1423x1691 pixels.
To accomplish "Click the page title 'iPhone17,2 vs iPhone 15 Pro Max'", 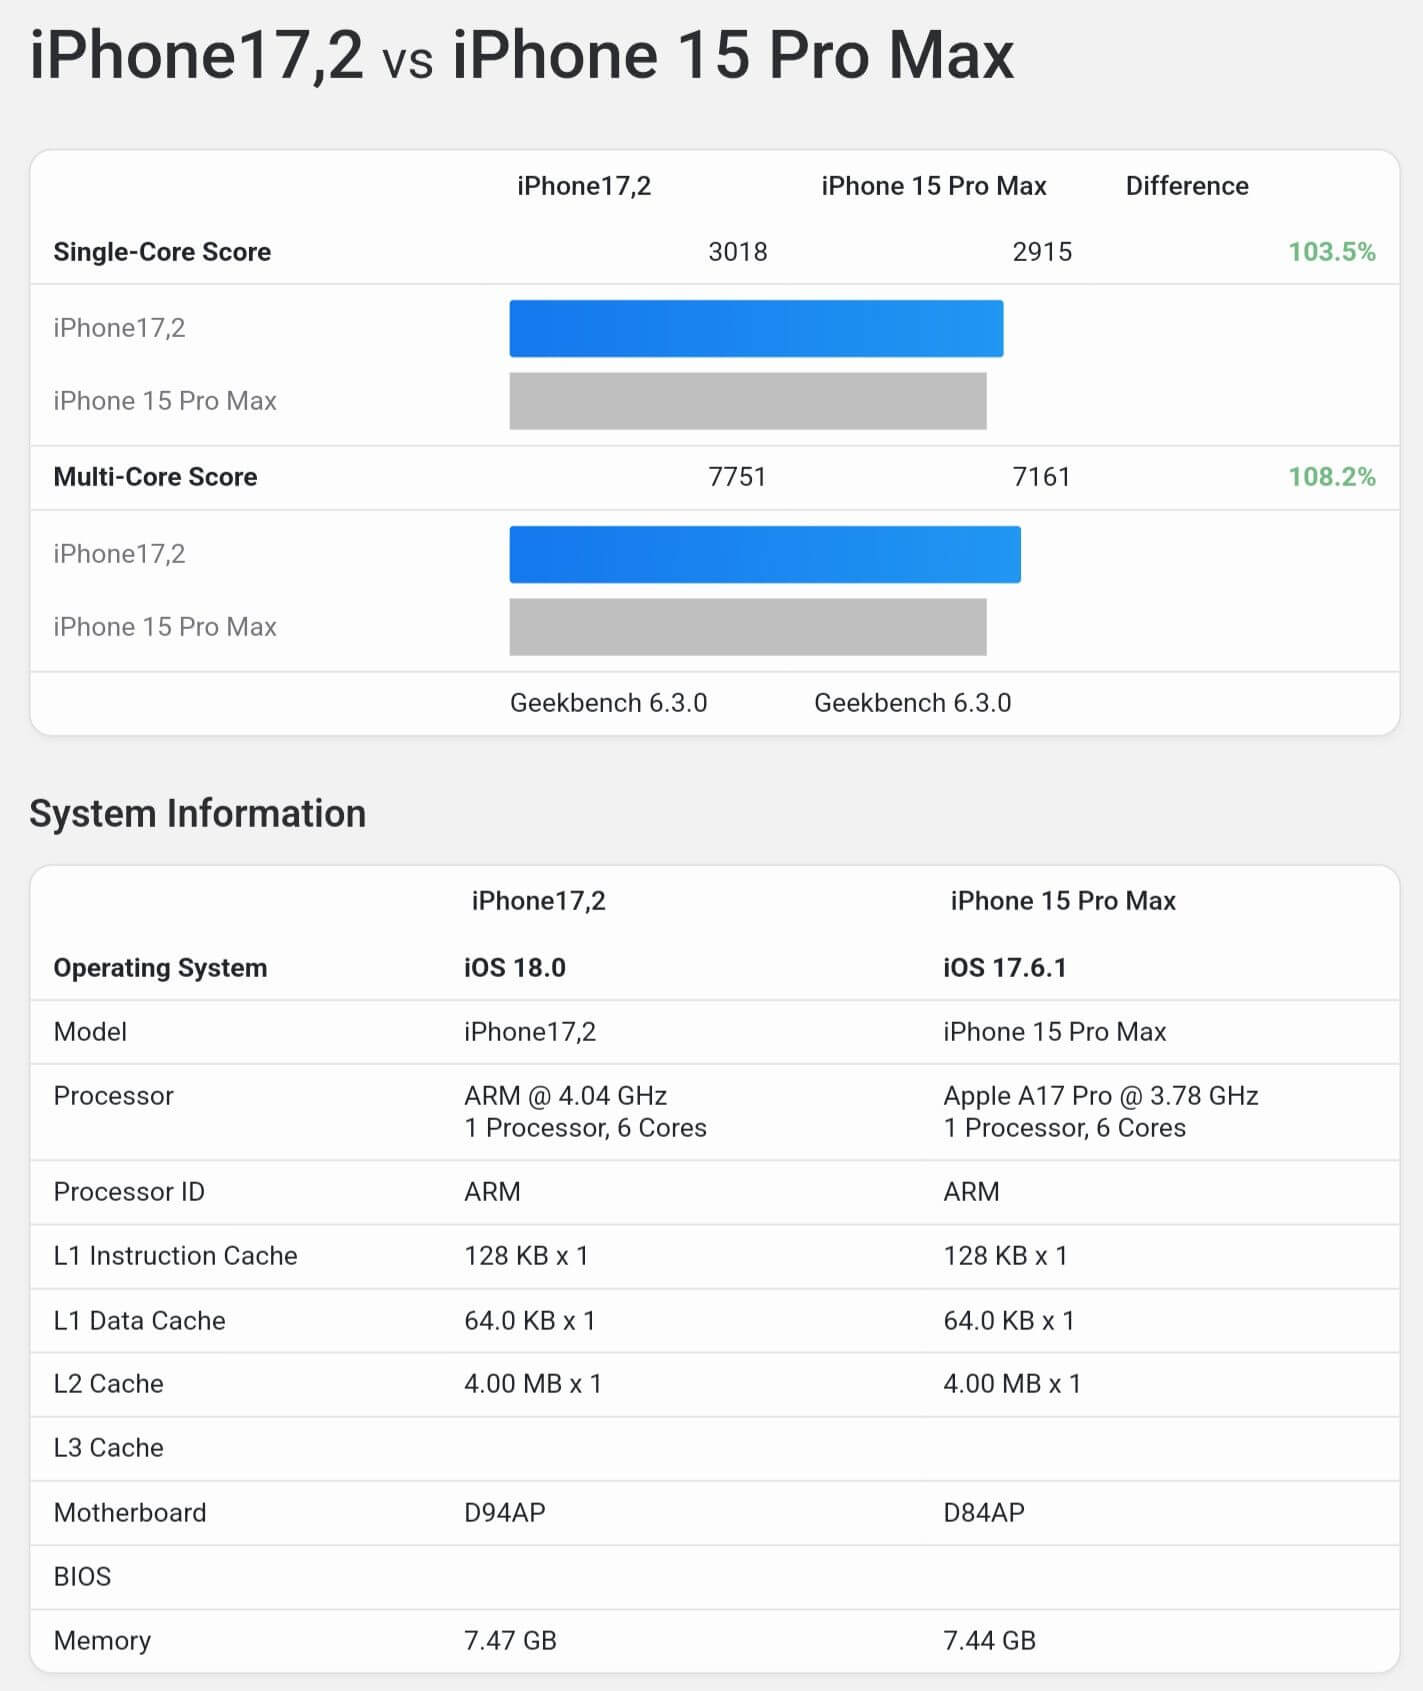I will 522,54.
